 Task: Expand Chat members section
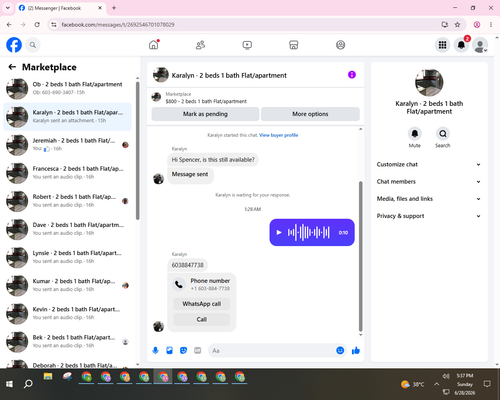pyautogui.click(x=429, y=182)
